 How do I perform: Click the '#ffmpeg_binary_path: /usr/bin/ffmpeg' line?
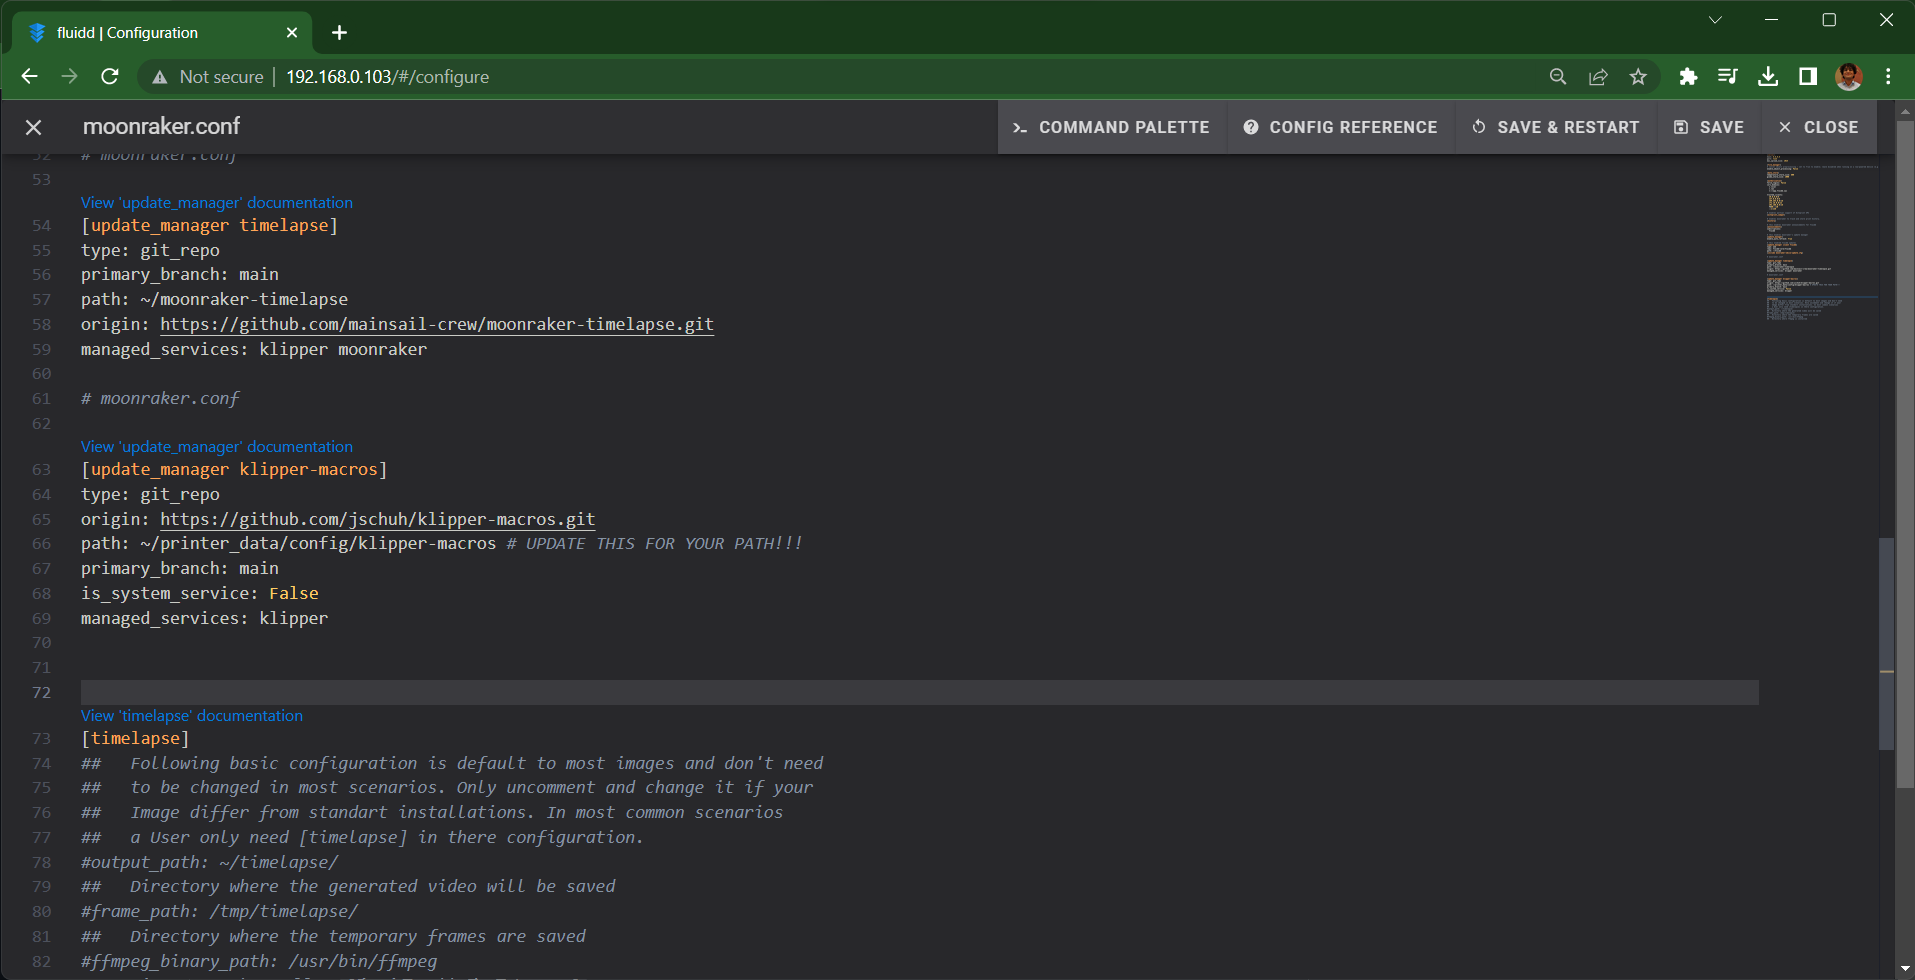[x=259, y=961]
